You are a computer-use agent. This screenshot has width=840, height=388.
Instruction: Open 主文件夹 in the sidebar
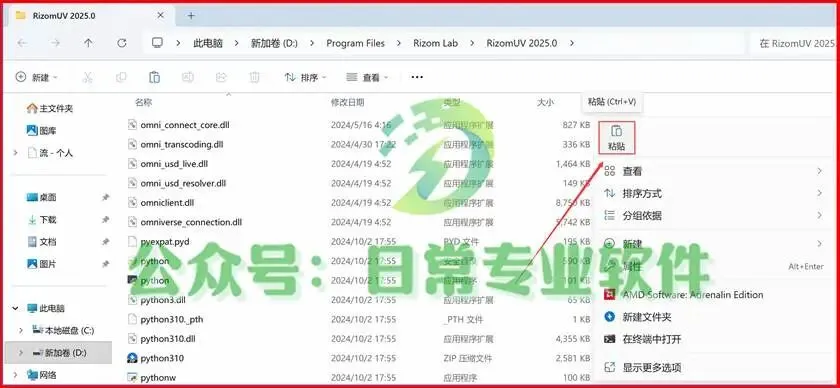[50, 108]
